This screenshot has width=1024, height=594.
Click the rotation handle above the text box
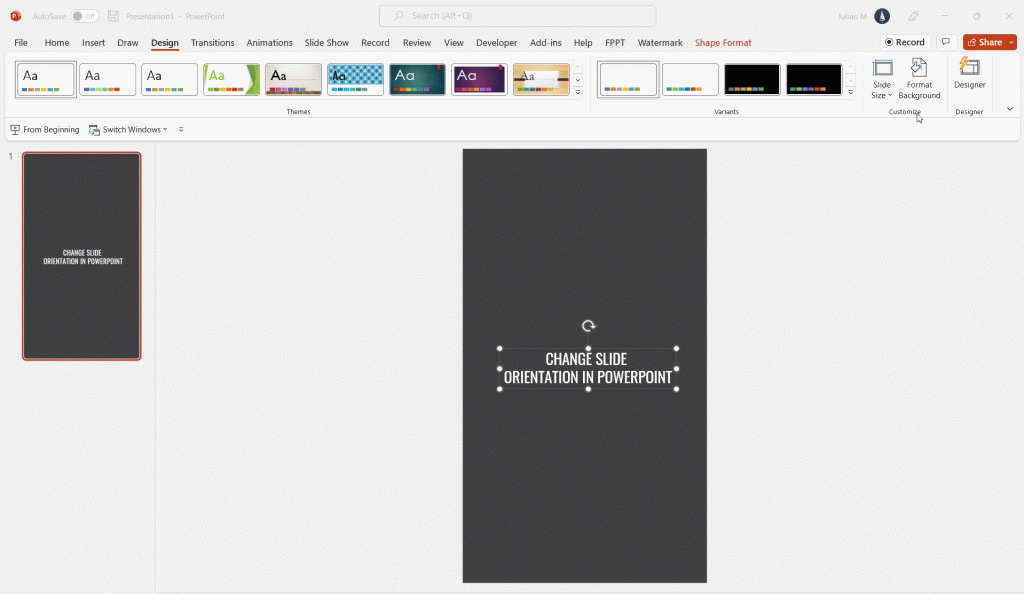click(x=588, y=326)
